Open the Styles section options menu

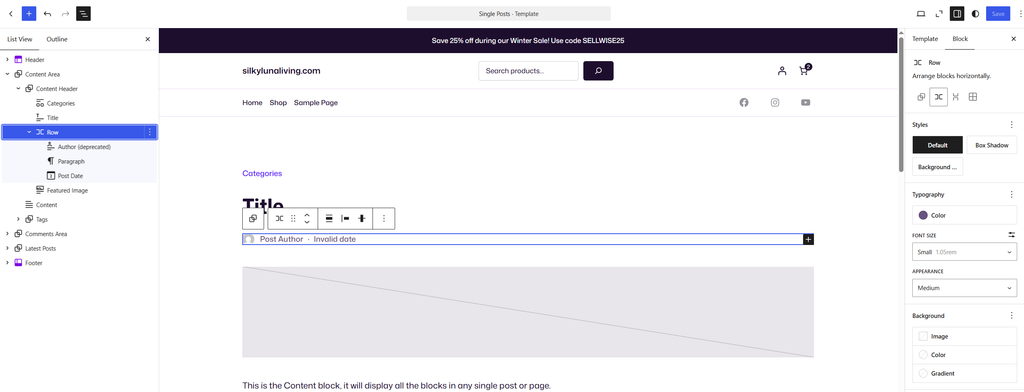pyautogui.click(x=1012, y=125)
